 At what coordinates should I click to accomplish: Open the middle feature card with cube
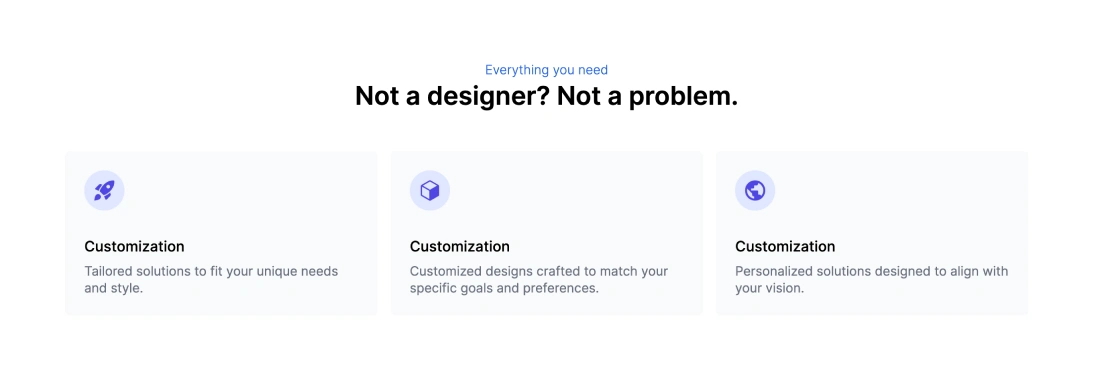pos(546,233)
